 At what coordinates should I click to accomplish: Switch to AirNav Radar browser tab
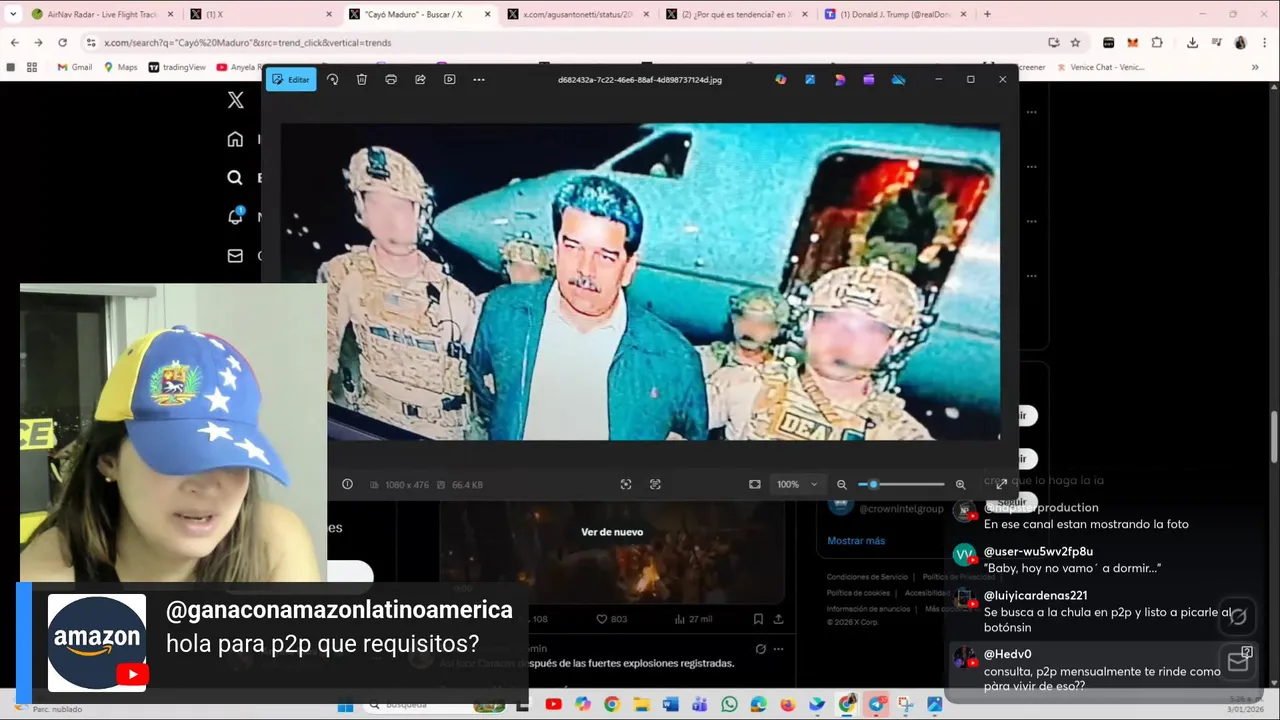pos(103,14)
